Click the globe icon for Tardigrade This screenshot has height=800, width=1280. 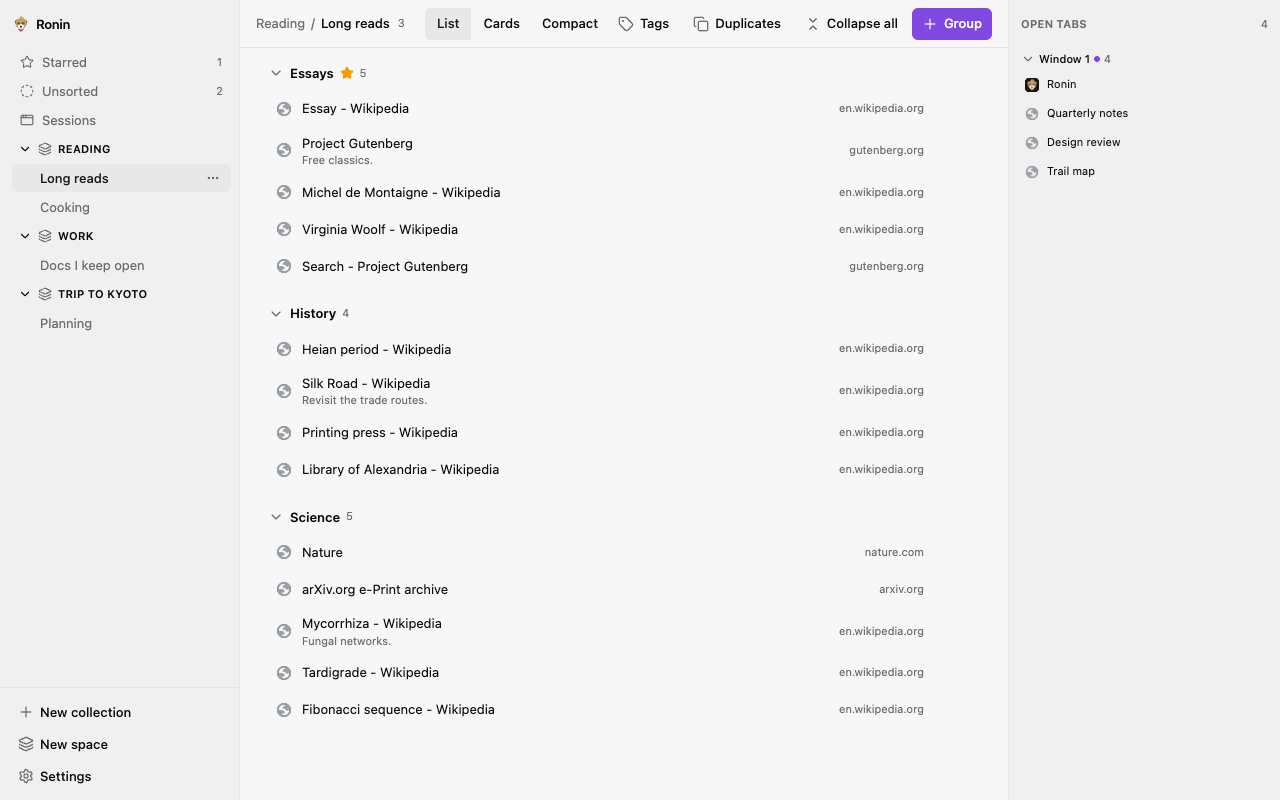tap(284, 673)
